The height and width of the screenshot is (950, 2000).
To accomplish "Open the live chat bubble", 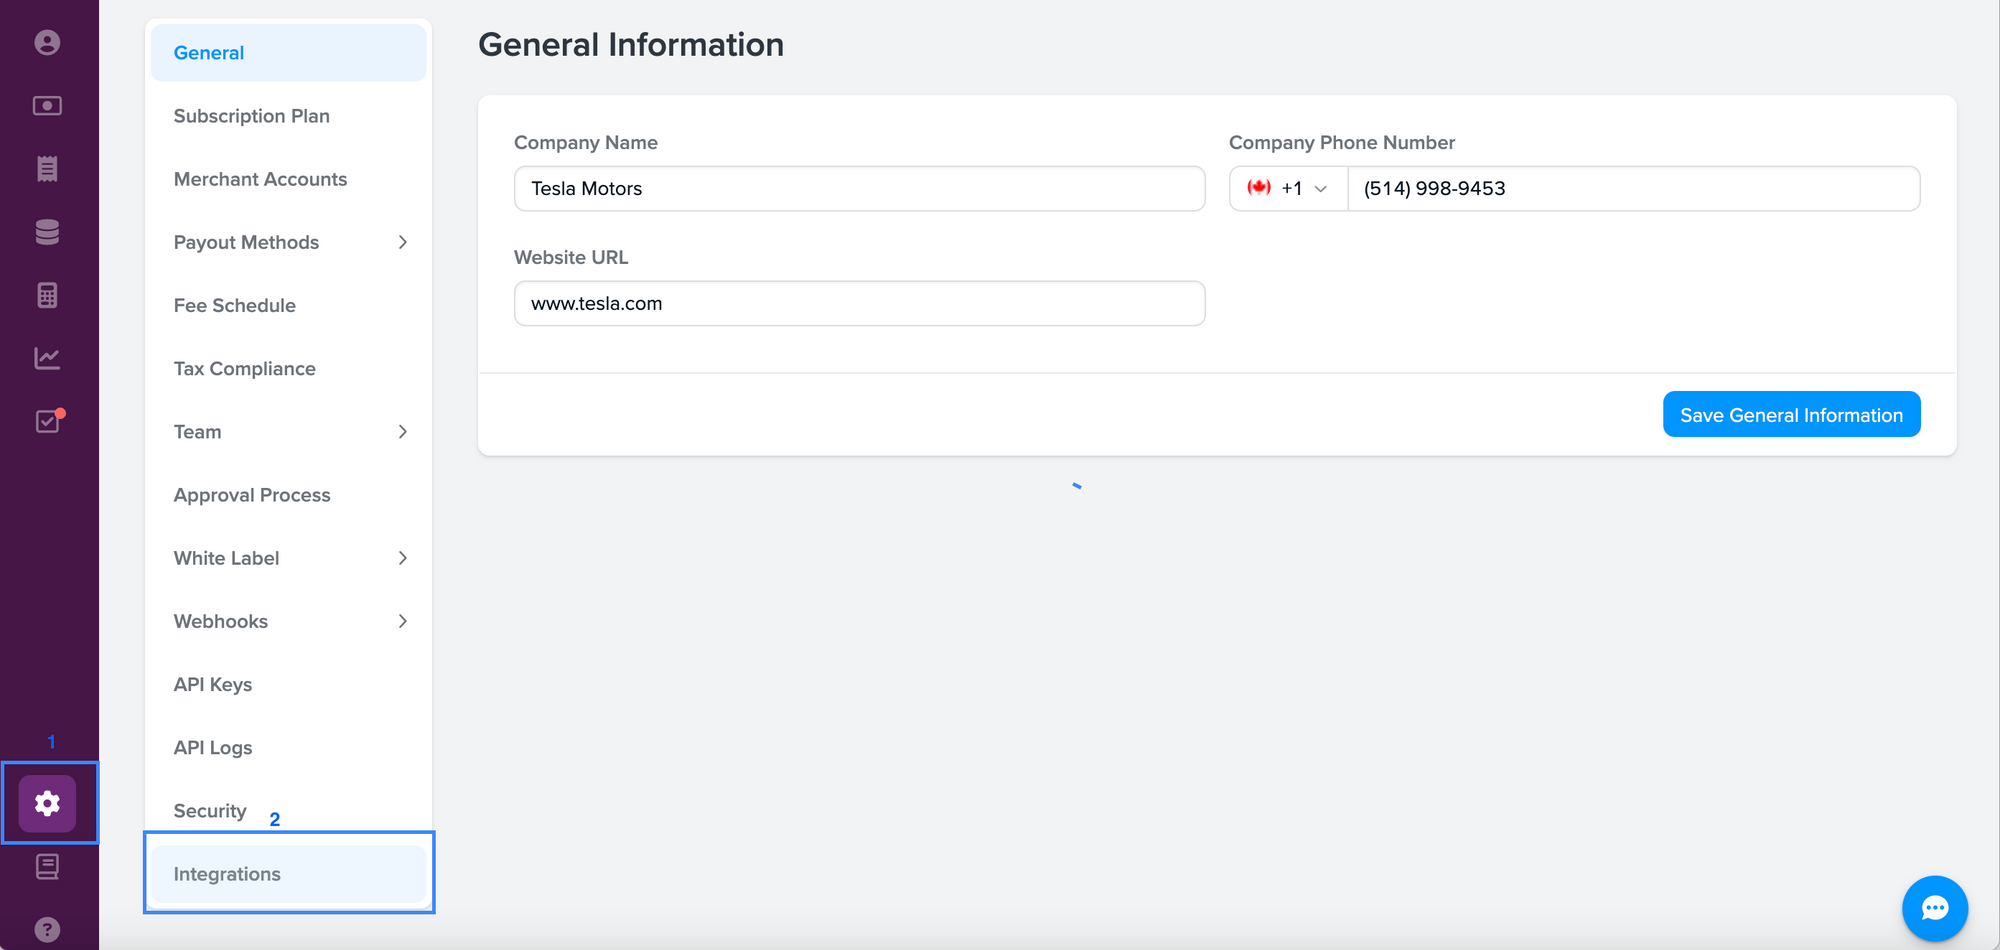I will point(1934,908).
